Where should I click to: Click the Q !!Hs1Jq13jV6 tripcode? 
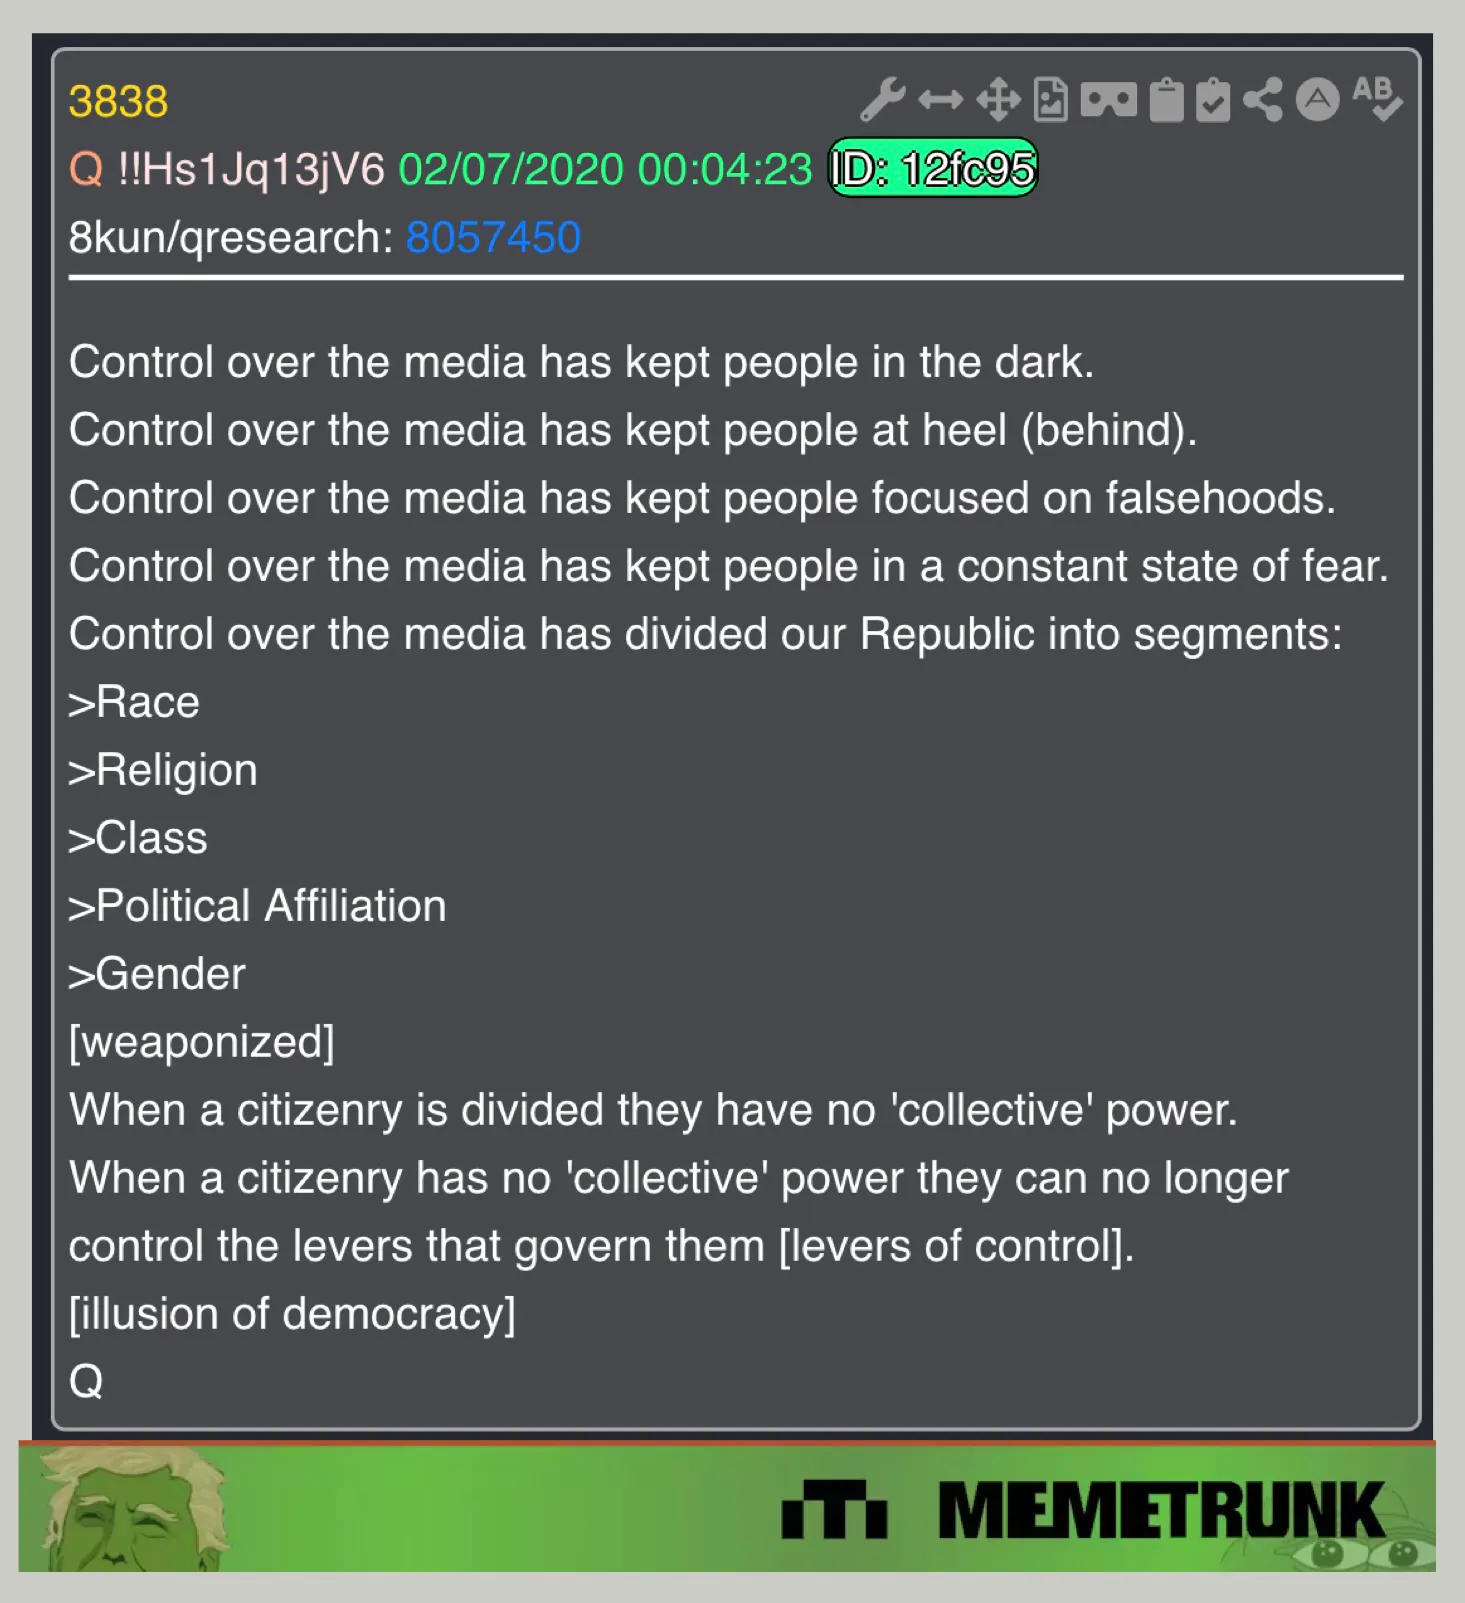tap(227, 170)
